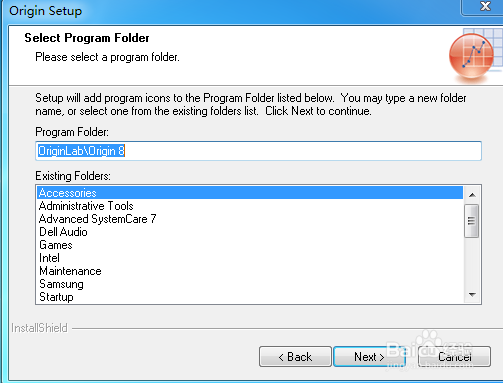The width and height of the screenshot is (503, 383).
Task: Click the folder list scroll-up arrow
Action: pos(472,195)
